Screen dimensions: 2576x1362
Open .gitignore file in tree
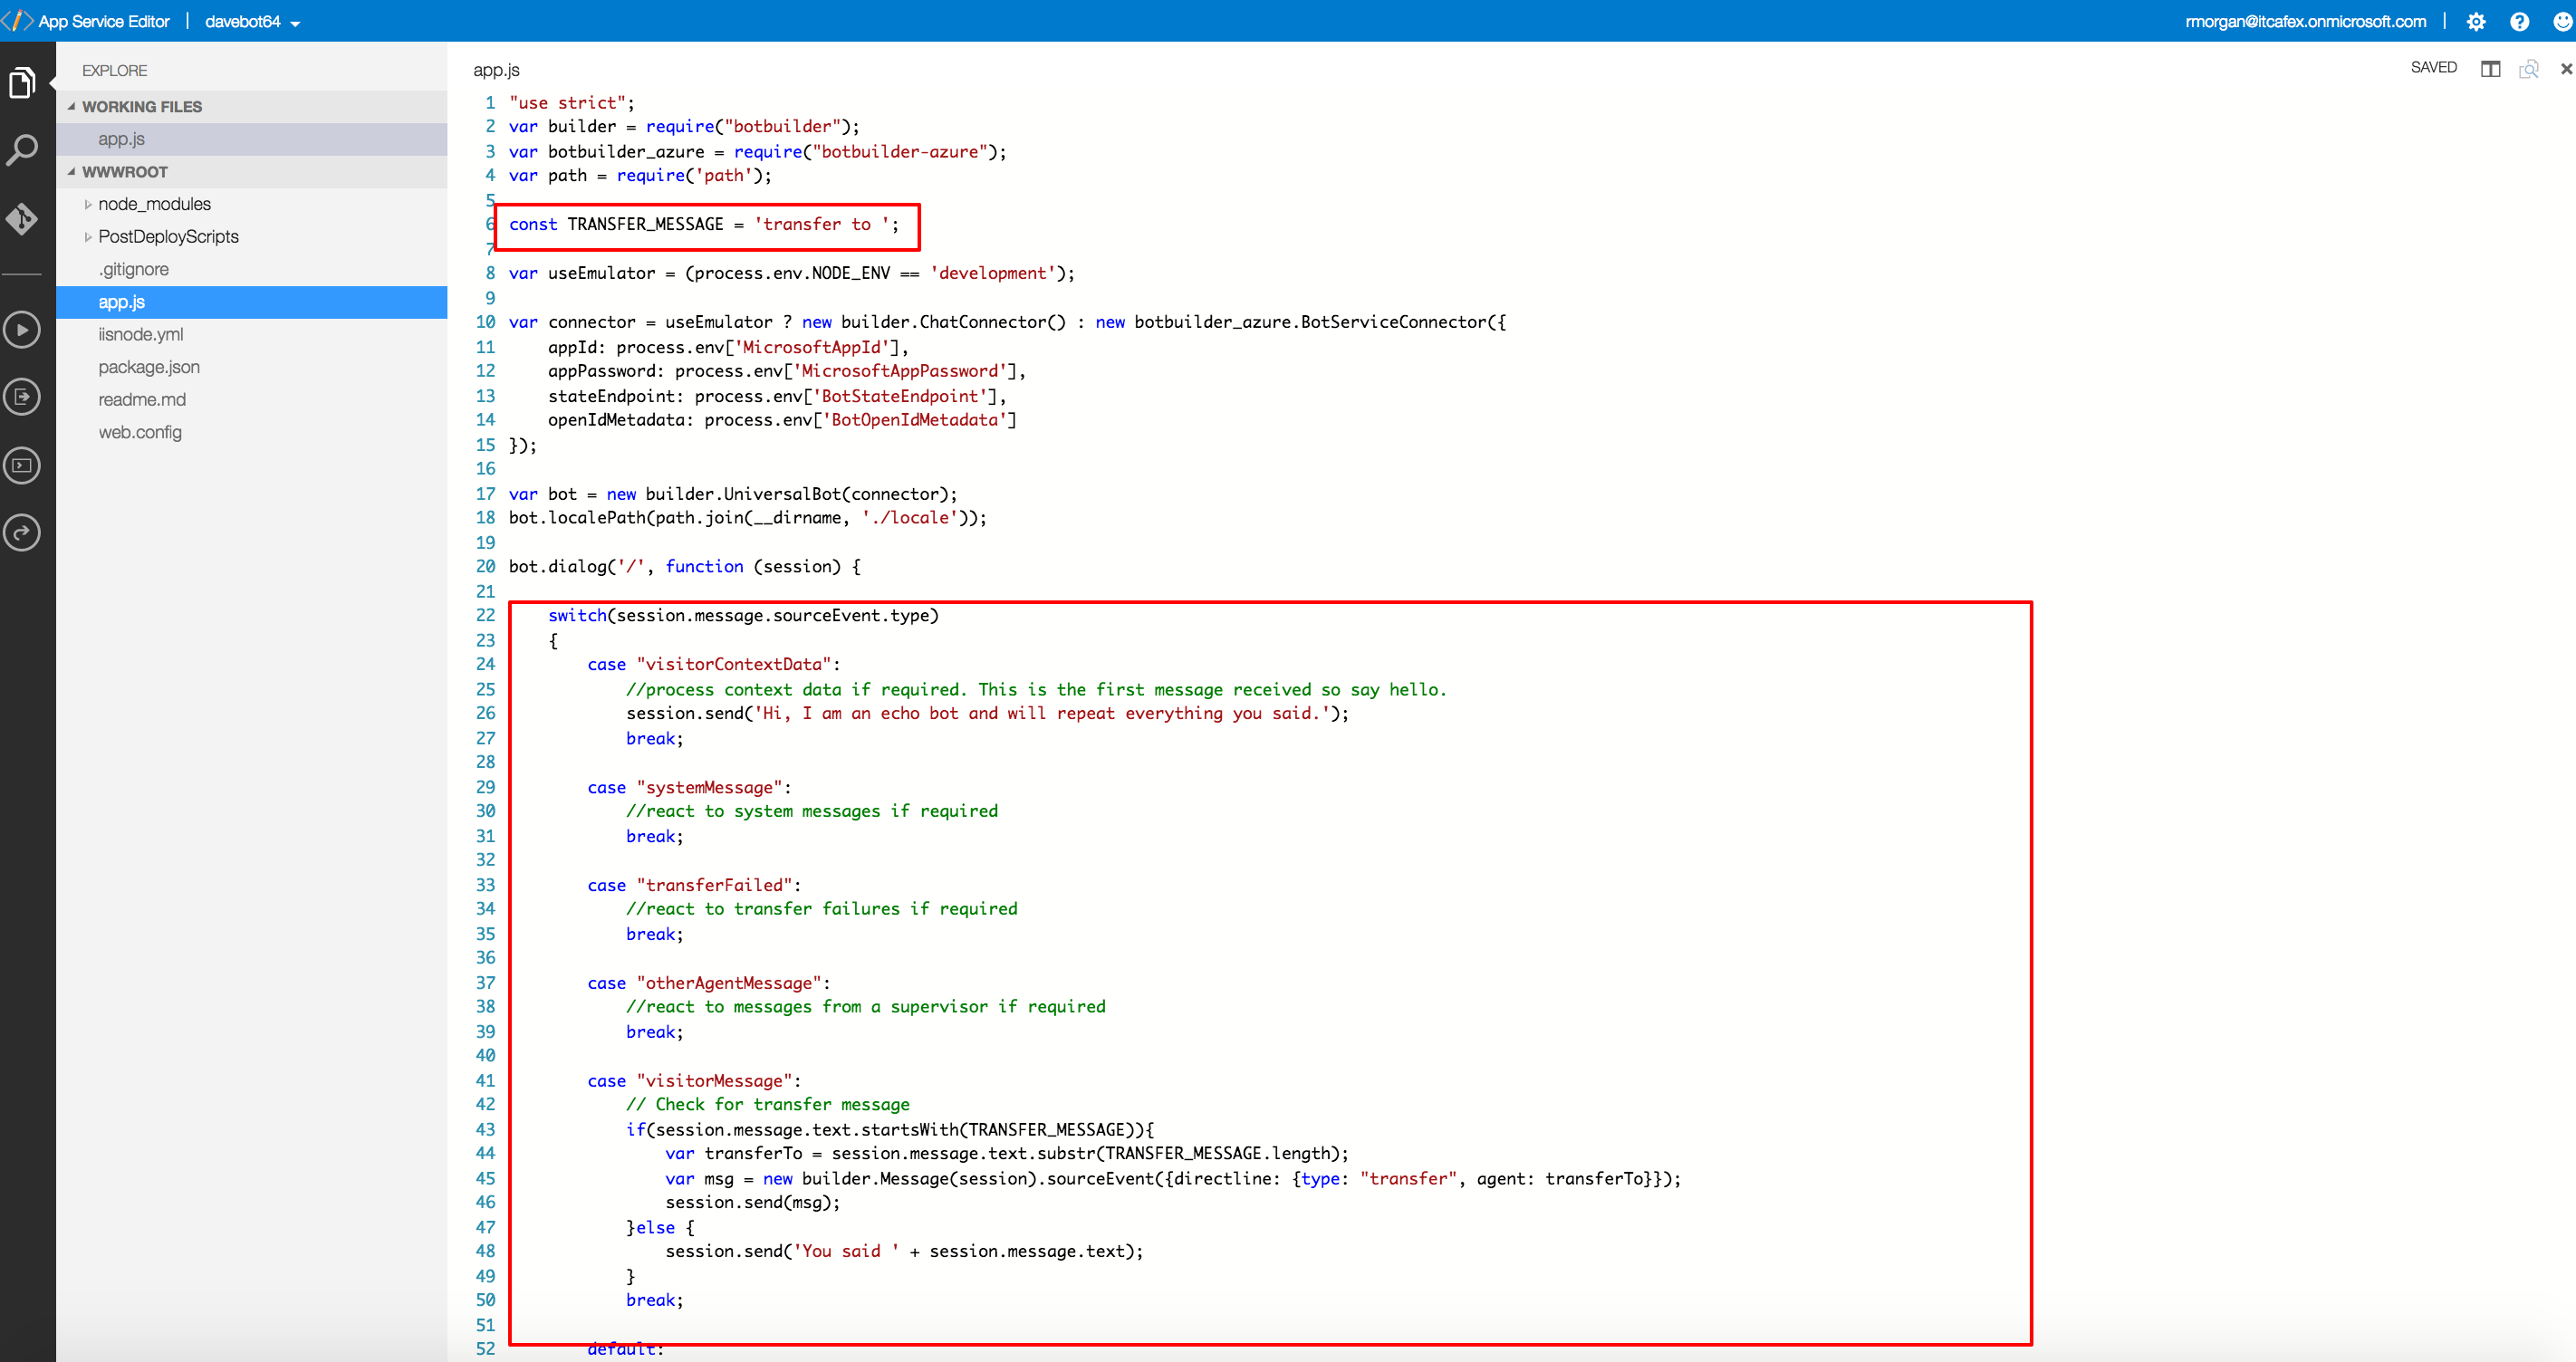(x=252, y=269)
